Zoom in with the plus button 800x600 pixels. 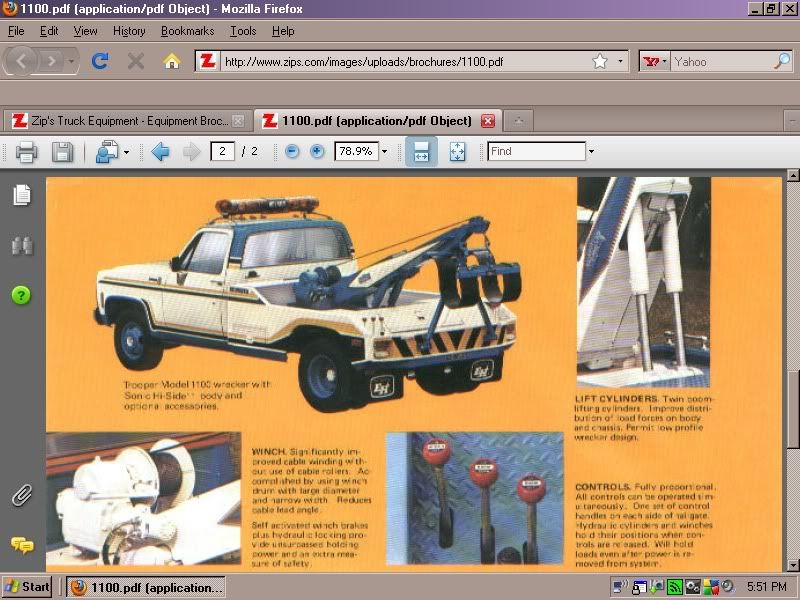tap(317, 152)
